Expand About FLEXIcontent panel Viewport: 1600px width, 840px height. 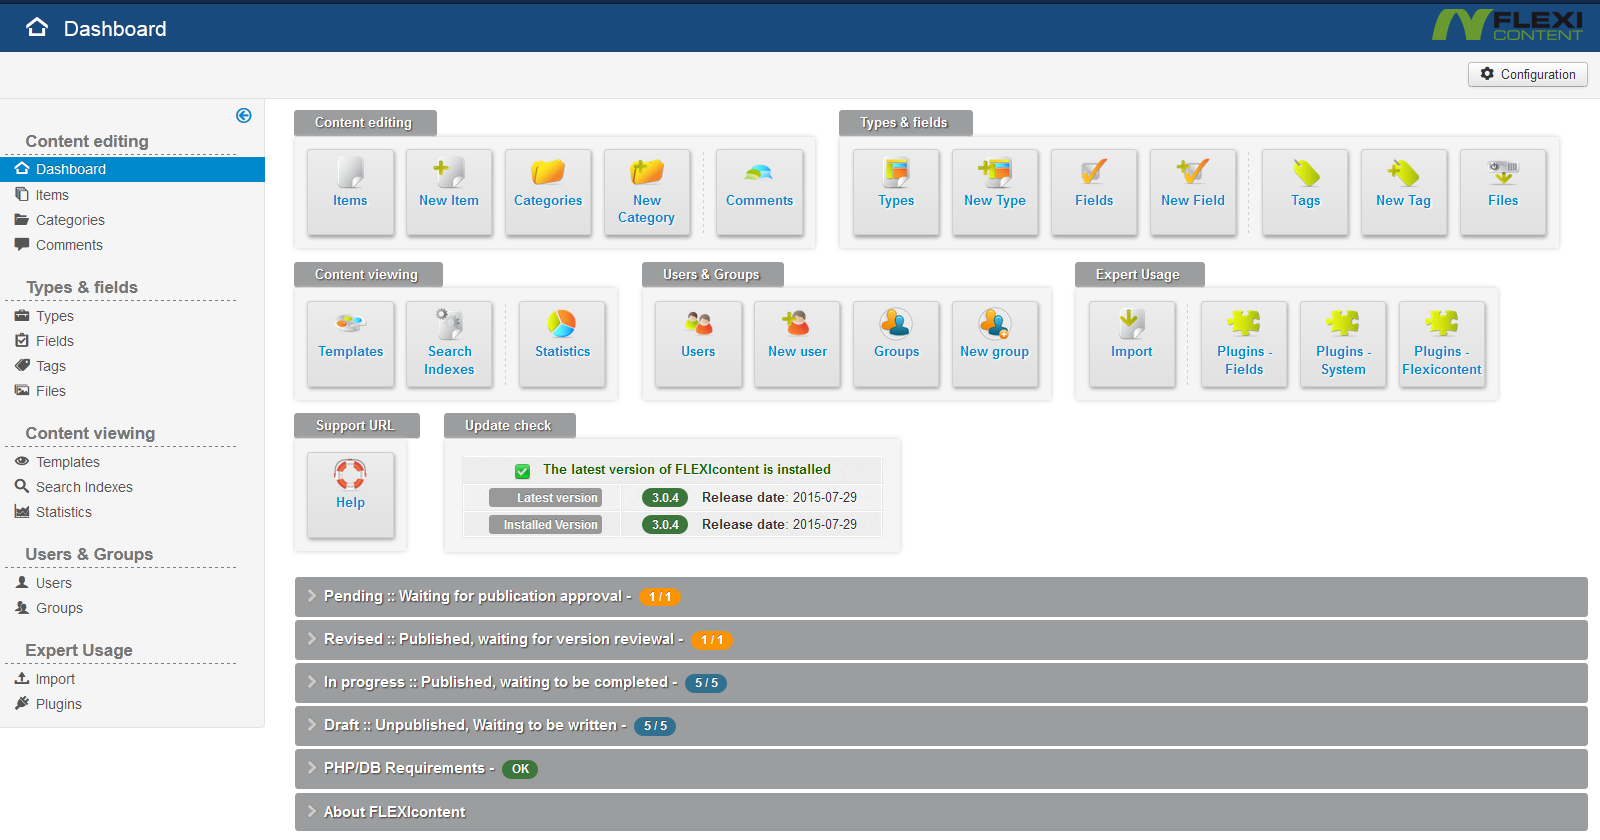[x=941, y=811]
